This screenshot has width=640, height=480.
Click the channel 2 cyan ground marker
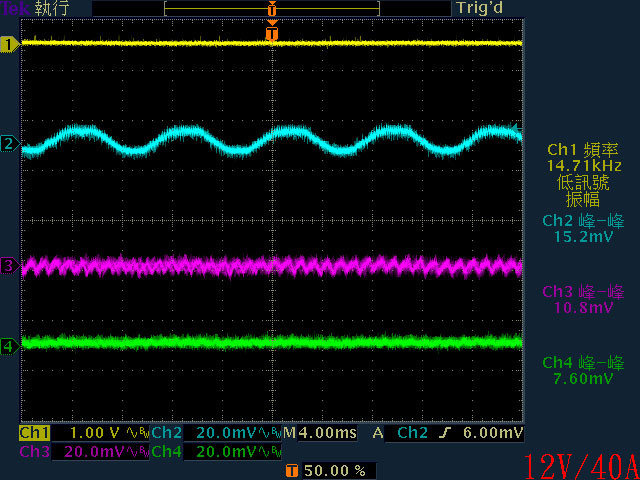(10, 144)
